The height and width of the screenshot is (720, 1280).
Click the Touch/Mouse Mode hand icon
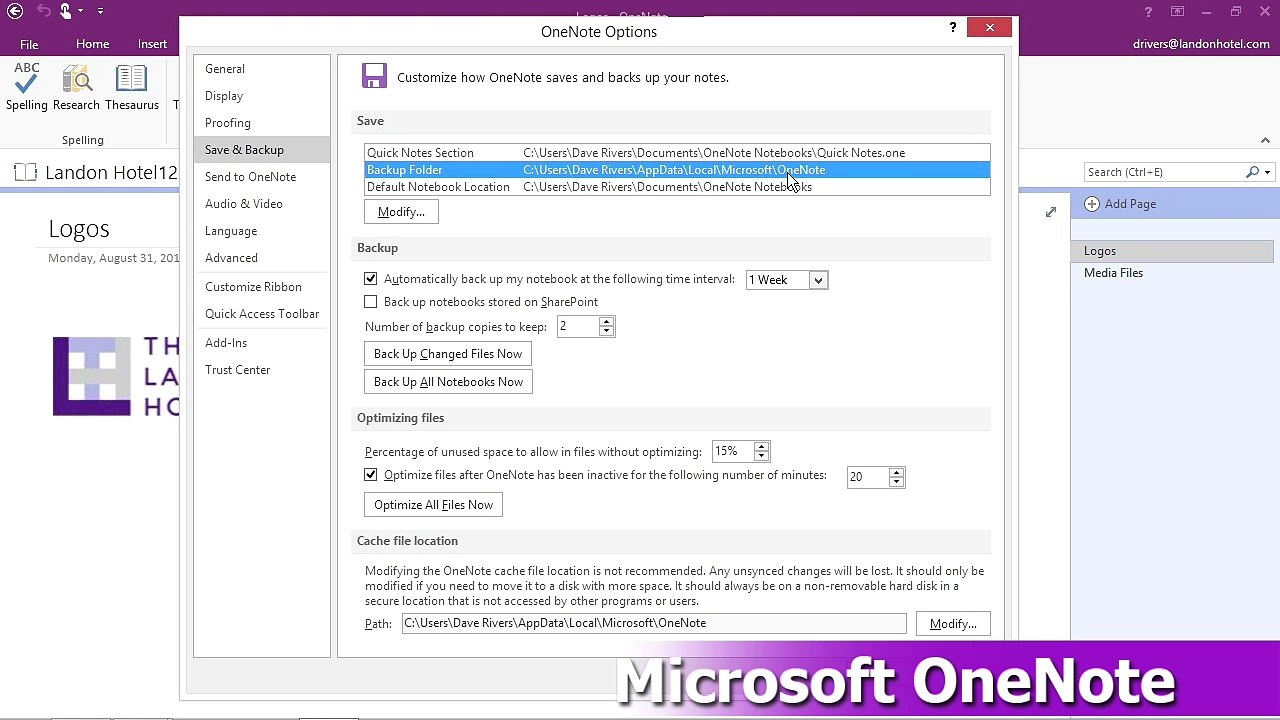point(66,12)
